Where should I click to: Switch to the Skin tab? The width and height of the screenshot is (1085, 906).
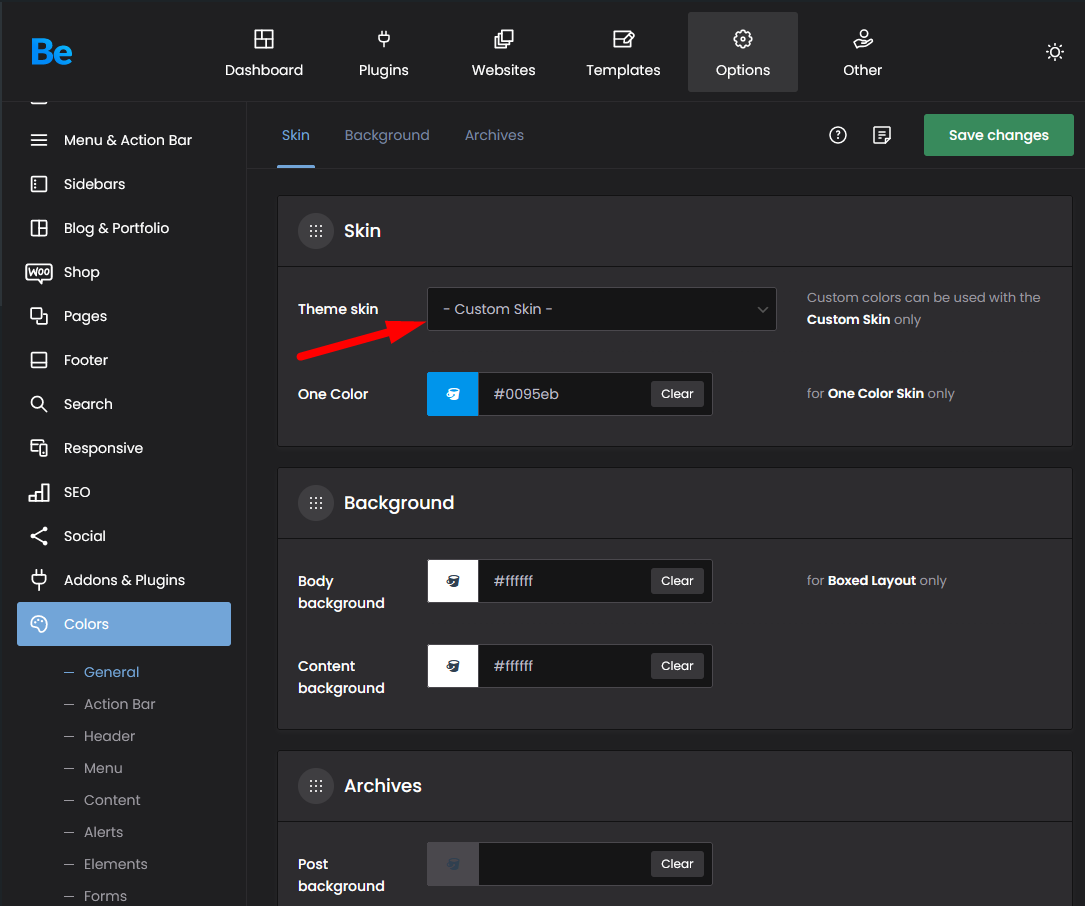(x=295, y=135)
